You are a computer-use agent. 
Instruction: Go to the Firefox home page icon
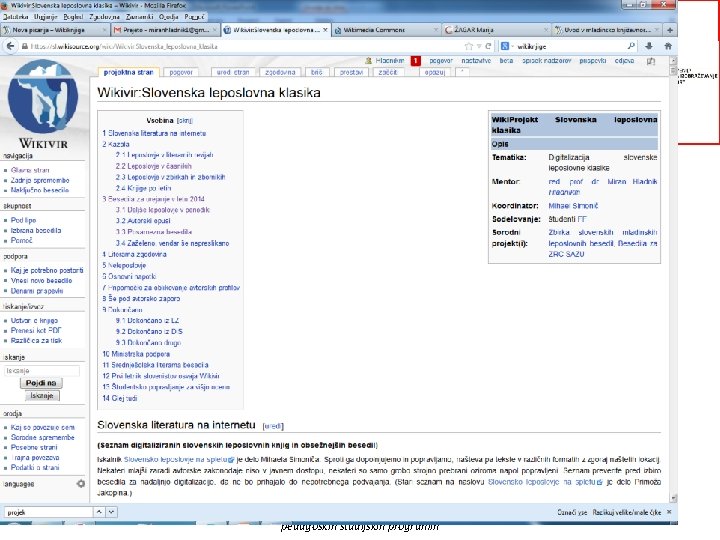click(668, 46)
